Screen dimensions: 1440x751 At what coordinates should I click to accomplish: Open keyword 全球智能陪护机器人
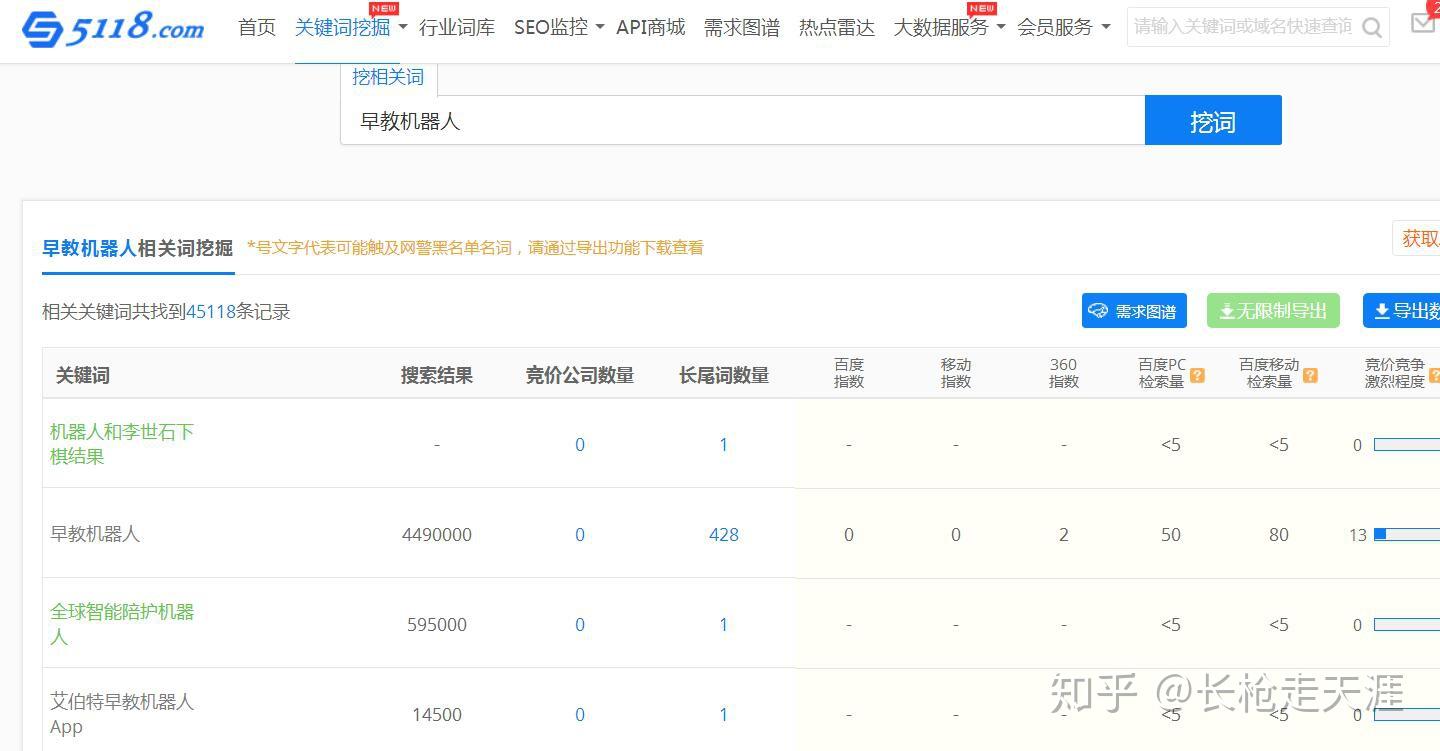click(122, 624)
